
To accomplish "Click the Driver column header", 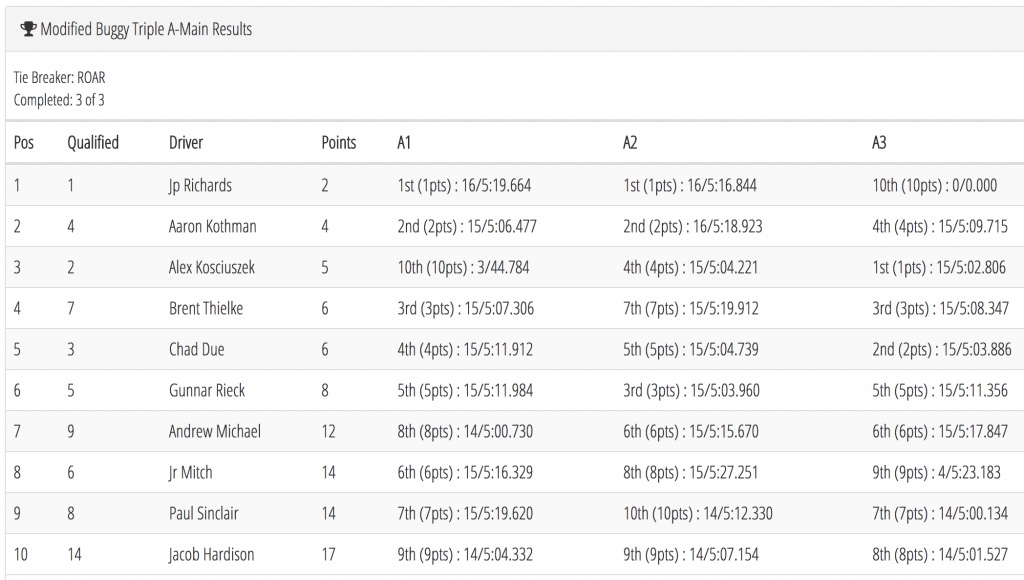I will (186, 142).
